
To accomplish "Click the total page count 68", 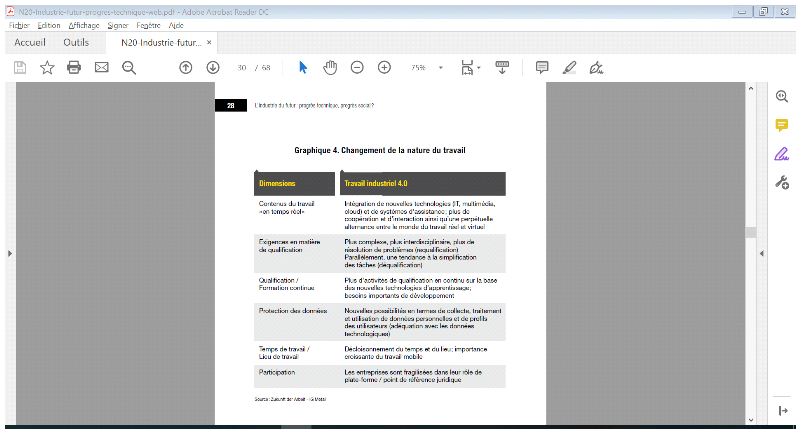I will [x=266, y=67].
